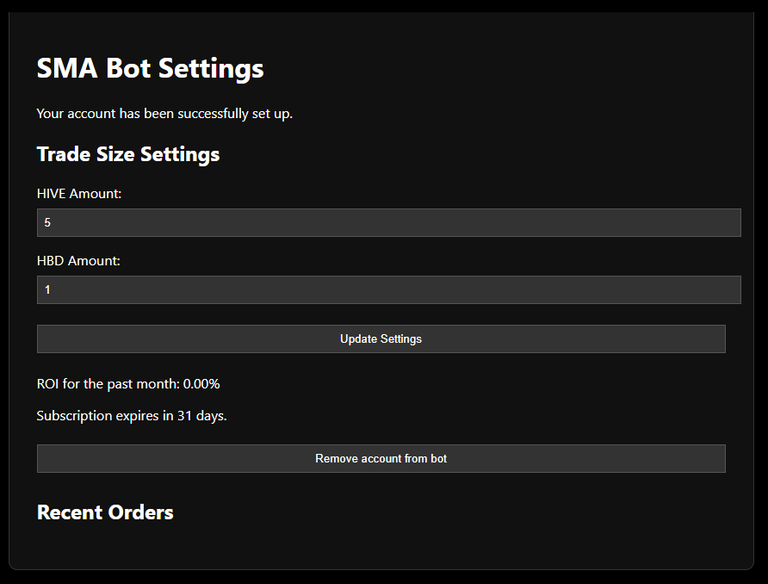Click the Update Settings button

tap(381, 339)
